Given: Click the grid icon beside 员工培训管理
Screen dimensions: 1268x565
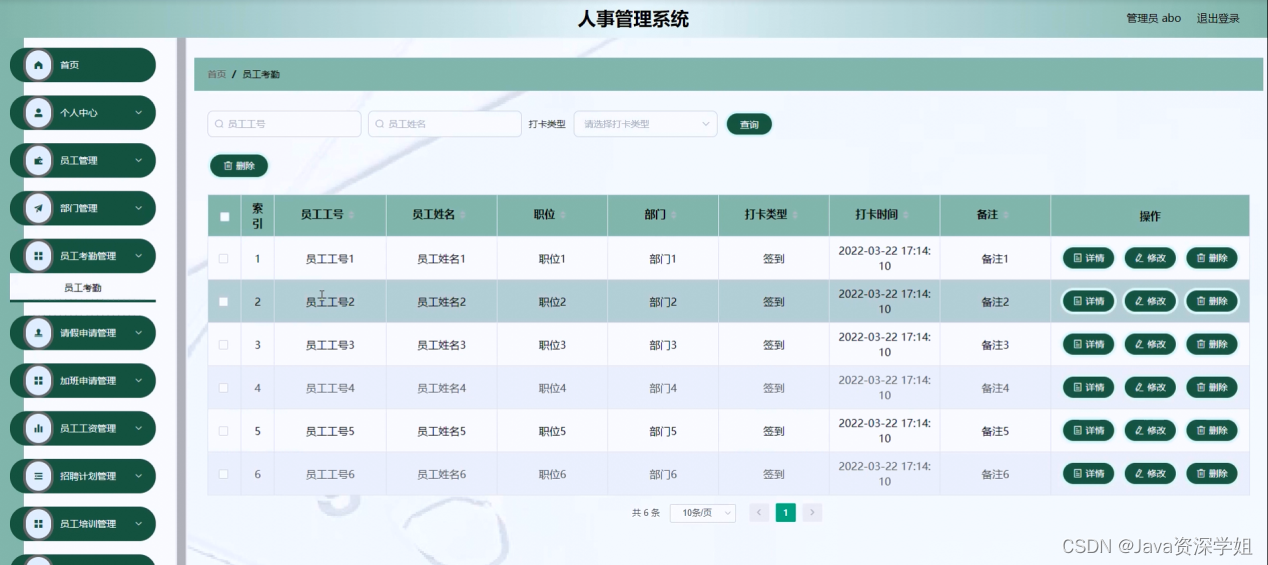Looking at the screenshot, I should click(x=39, y=524).
